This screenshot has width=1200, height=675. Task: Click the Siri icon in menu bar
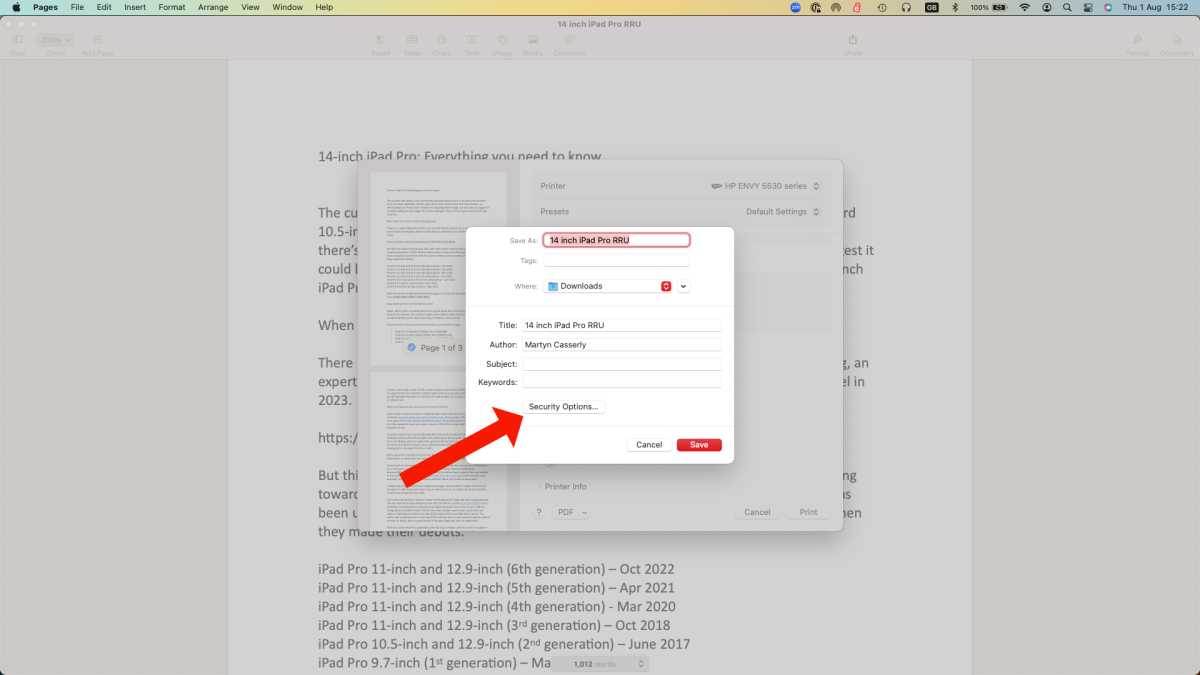1108,7
